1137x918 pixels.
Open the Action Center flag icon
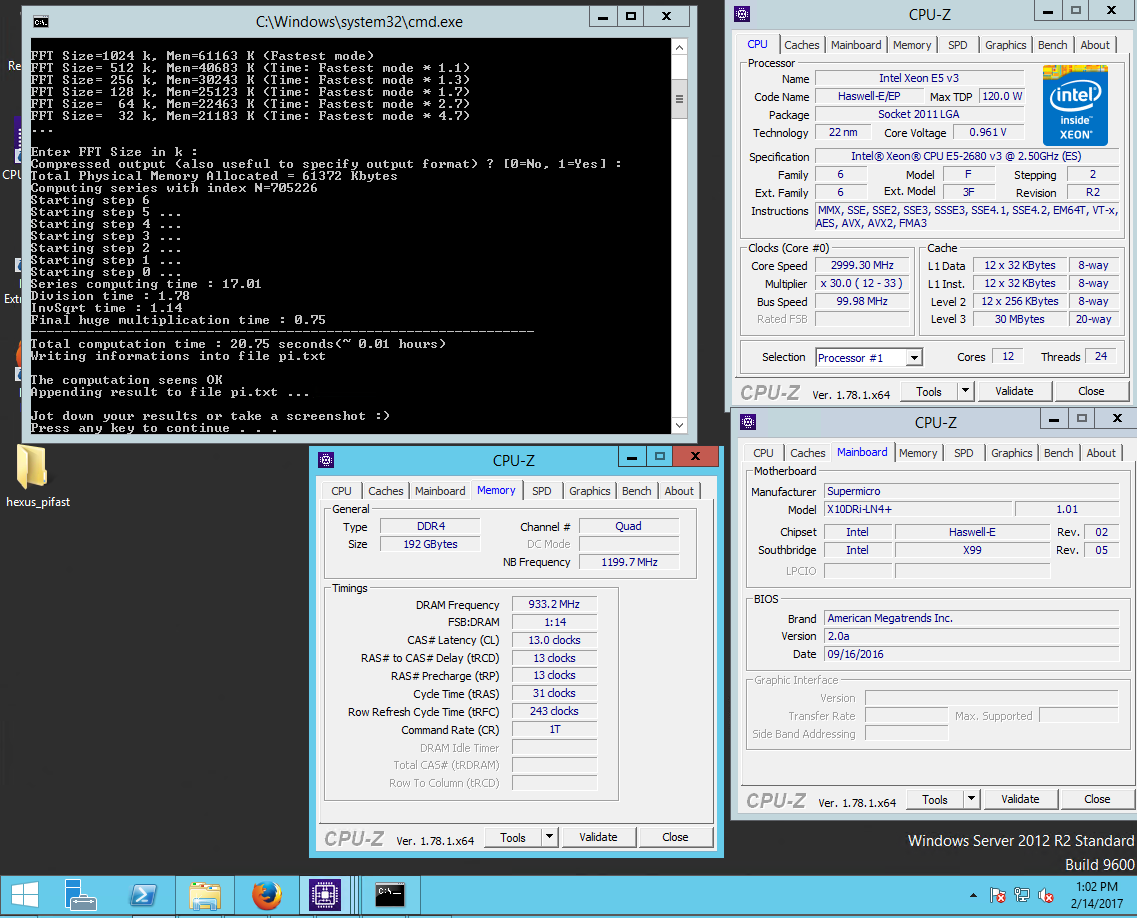click(998, 896)
